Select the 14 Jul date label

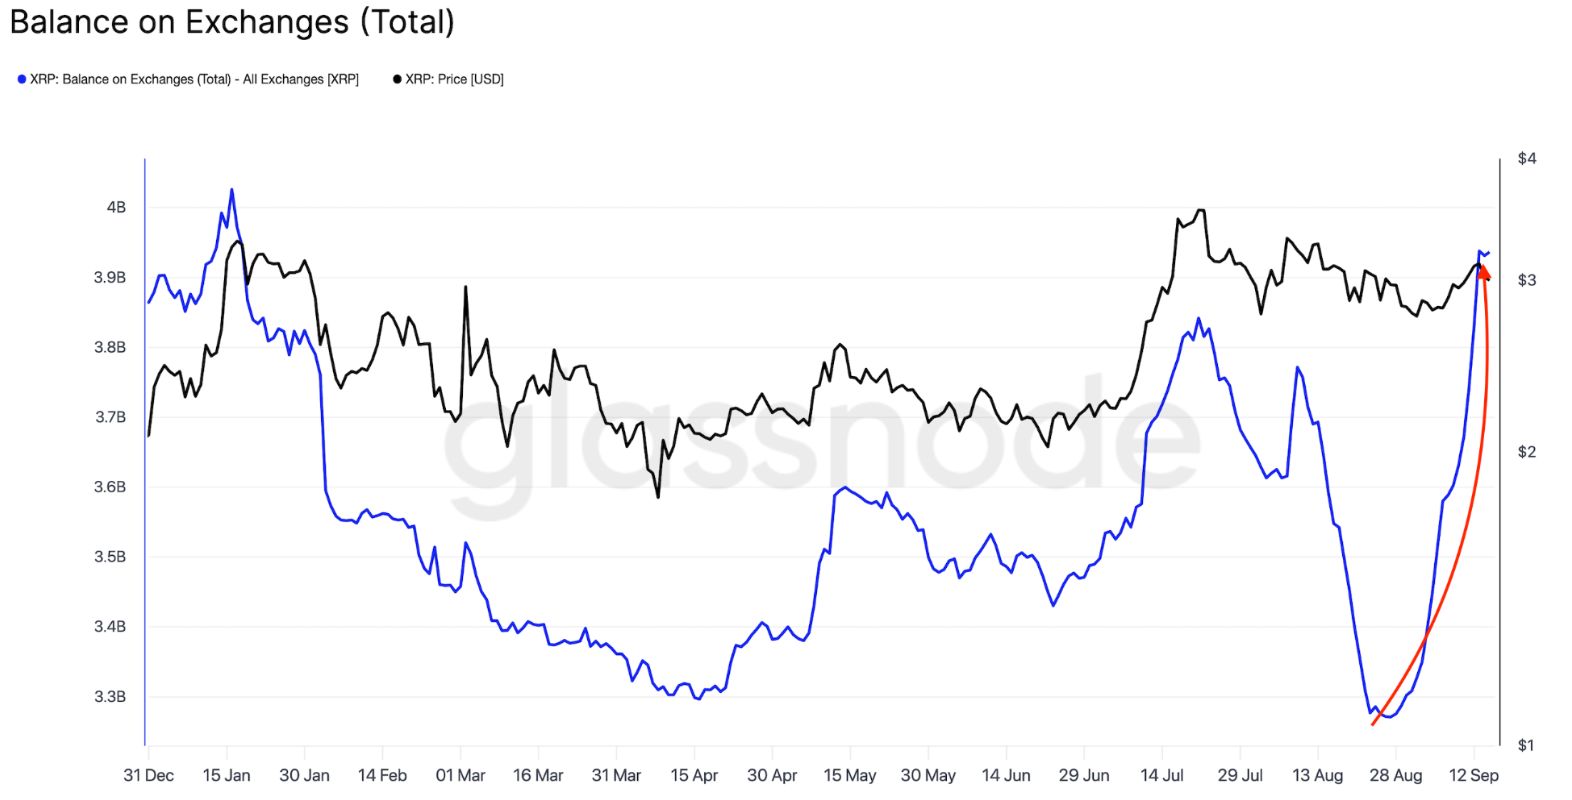point(1162,775)
